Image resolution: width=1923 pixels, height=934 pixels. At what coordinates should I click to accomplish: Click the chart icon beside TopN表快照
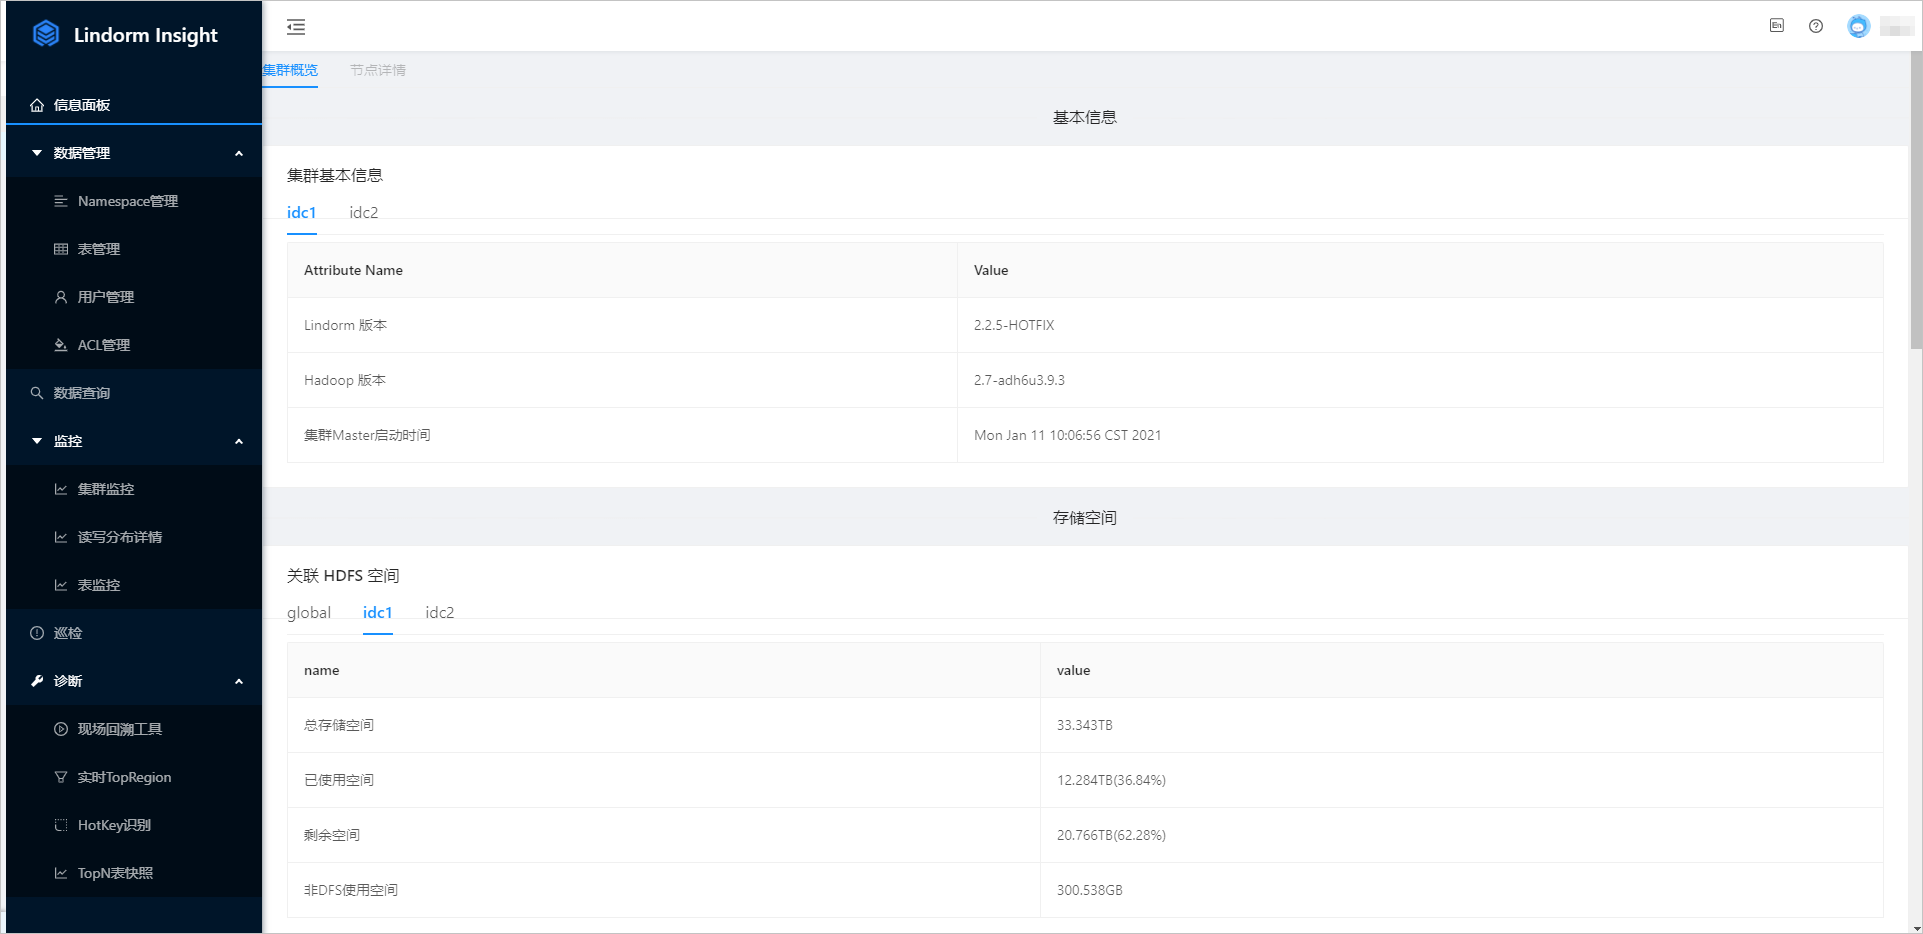click(61, 873)
